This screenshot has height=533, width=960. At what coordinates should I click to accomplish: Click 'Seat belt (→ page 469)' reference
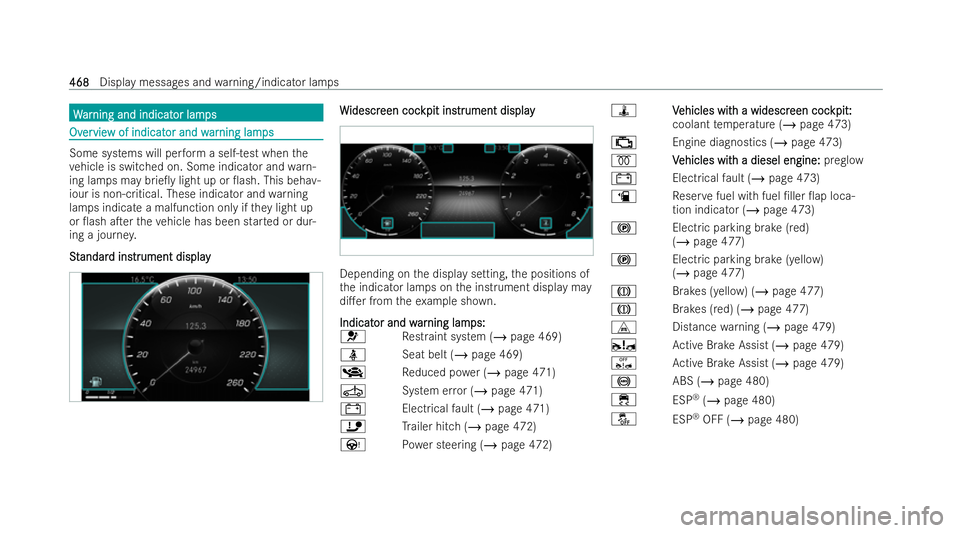[462, 354]
